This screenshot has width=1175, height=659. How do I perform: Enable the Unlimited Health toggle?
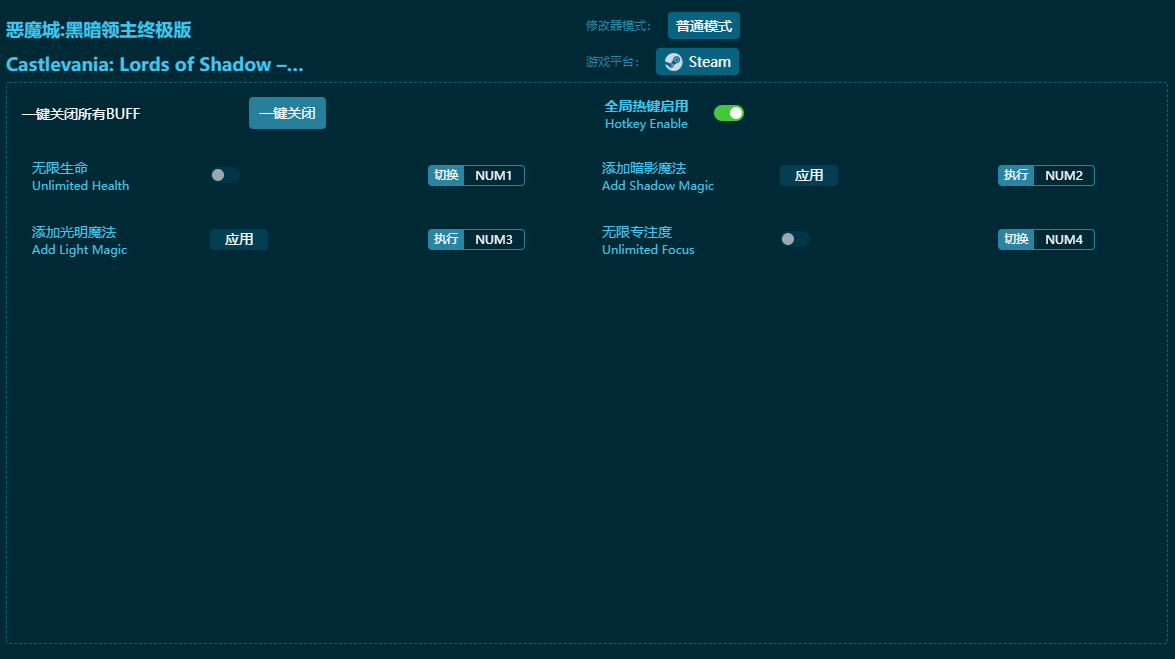tap(225, 175)
